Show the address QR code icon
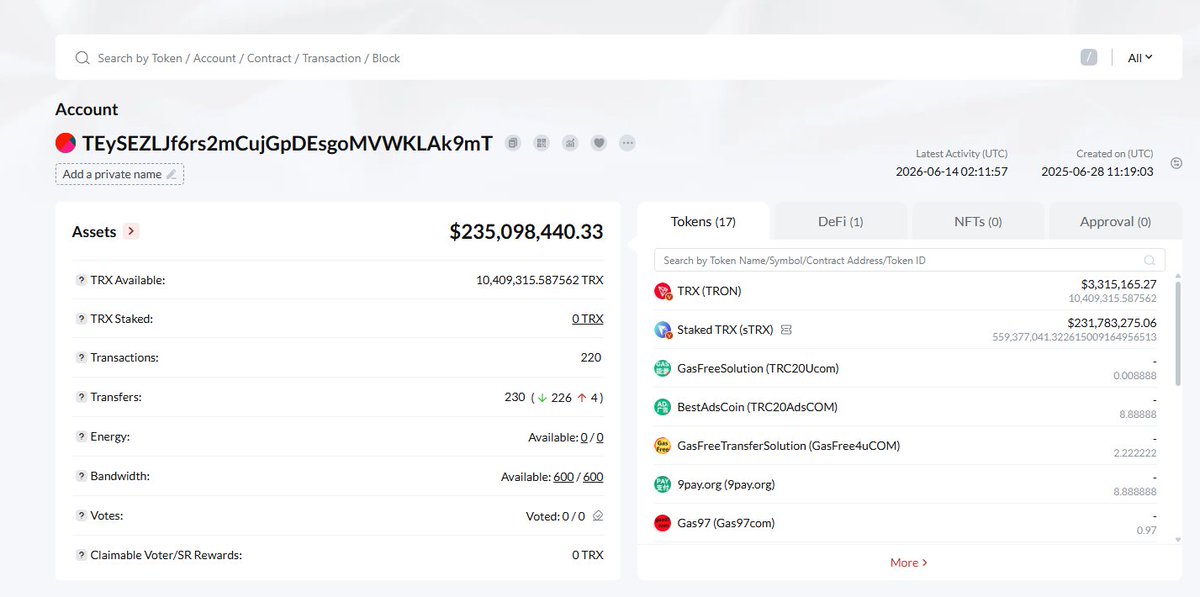Viewport: 1200px width, 597px height. tap(542, 143)
